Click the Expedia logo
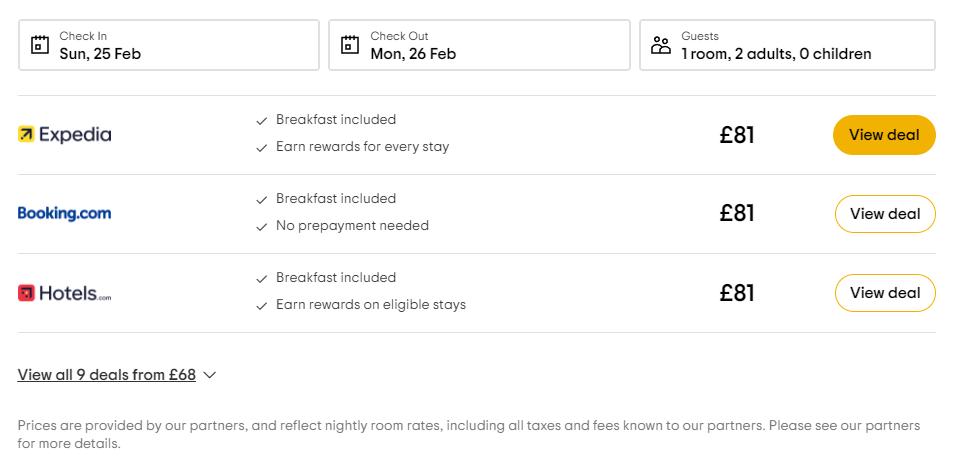Image resolution: width=955 pixels, height=467 pixels. coord(65,135)
